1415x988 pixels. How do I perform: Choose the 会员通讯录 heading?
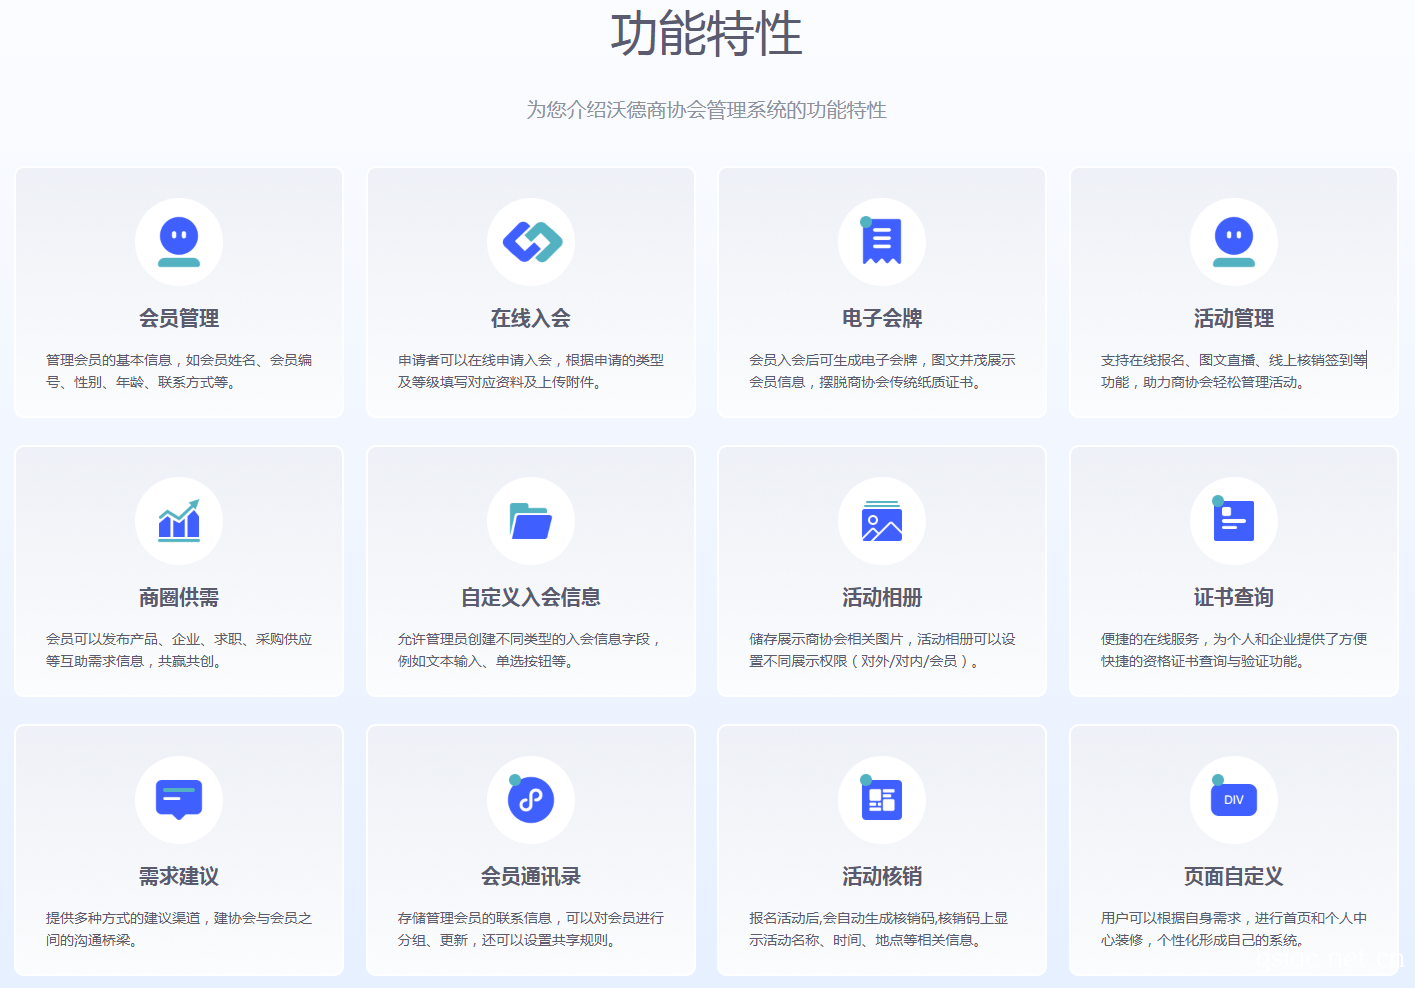click(531, 876)
